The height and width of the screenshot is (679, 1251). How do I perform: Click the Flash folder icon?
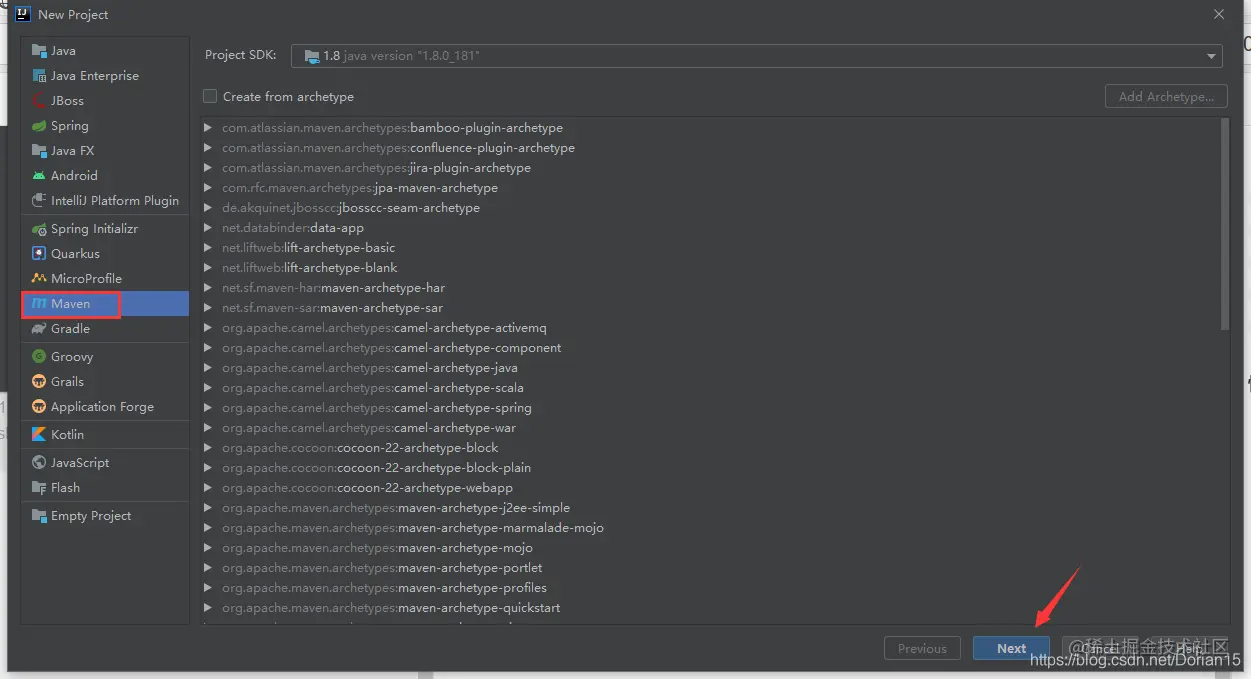click(39, 488)
